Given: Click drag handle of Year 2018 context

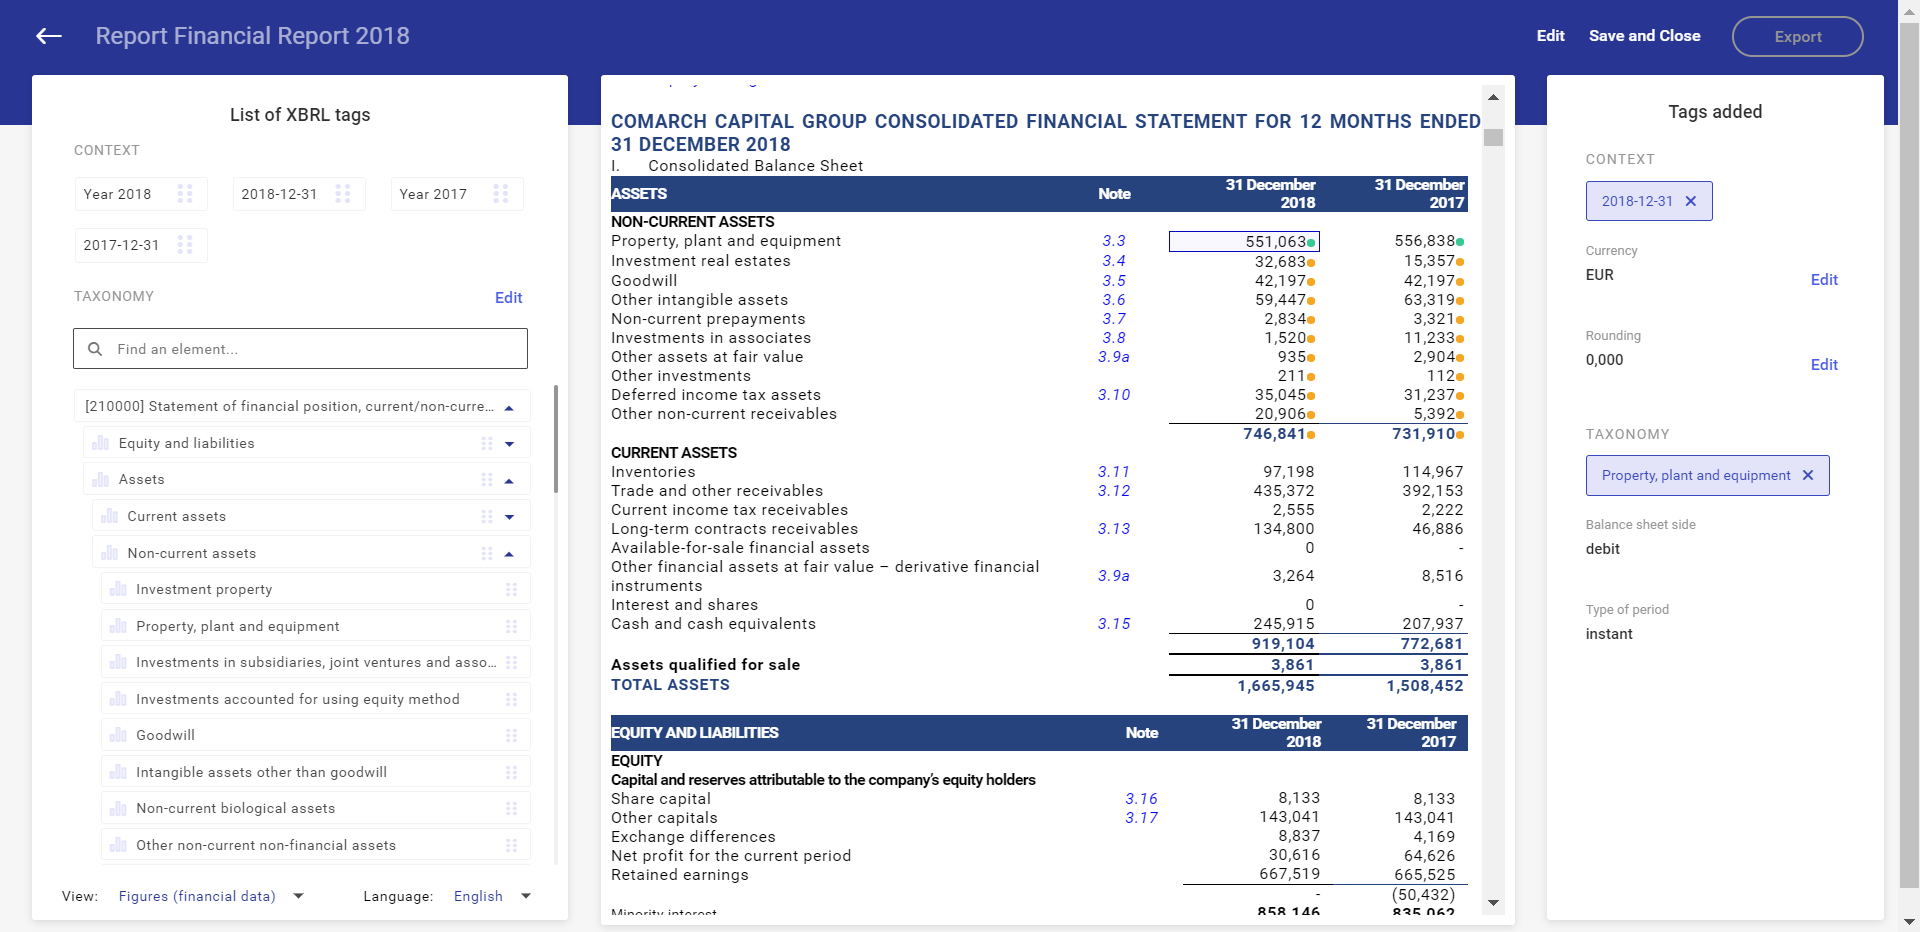Looking at the screenshot, I should pos(185,194).
